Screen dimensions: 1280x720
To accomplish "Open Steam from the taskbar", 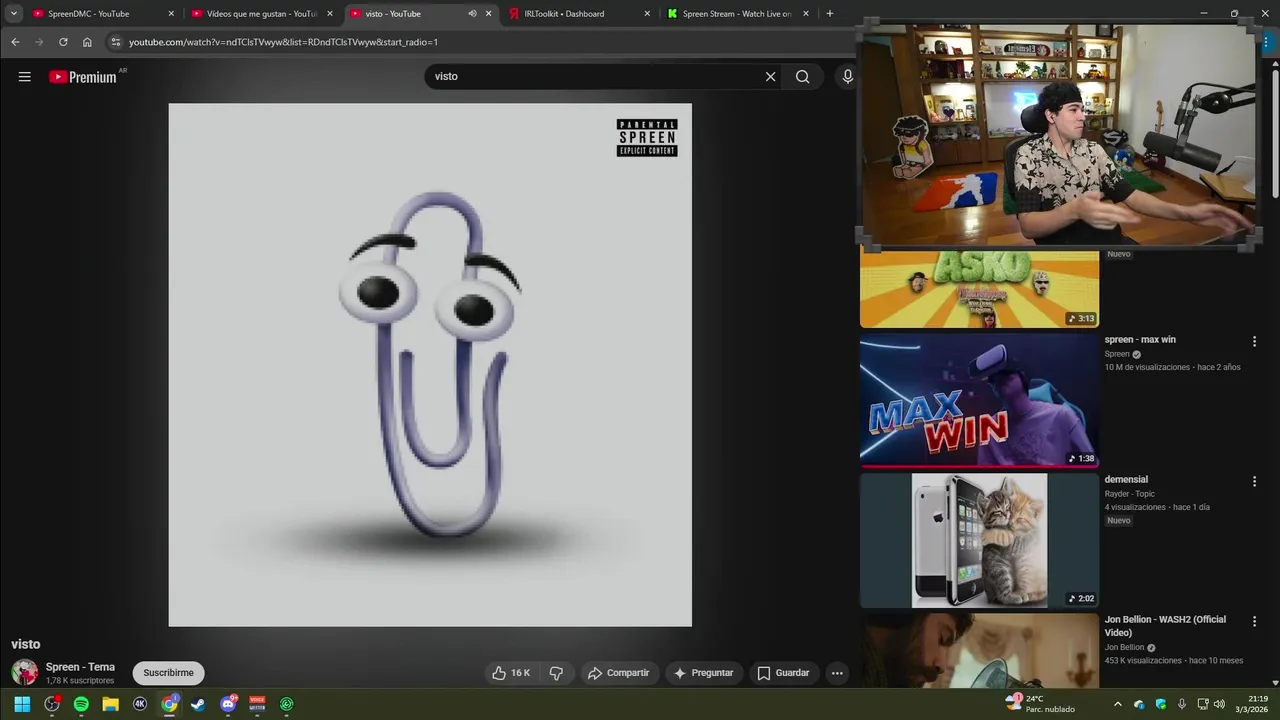I will tap(198, 704).
